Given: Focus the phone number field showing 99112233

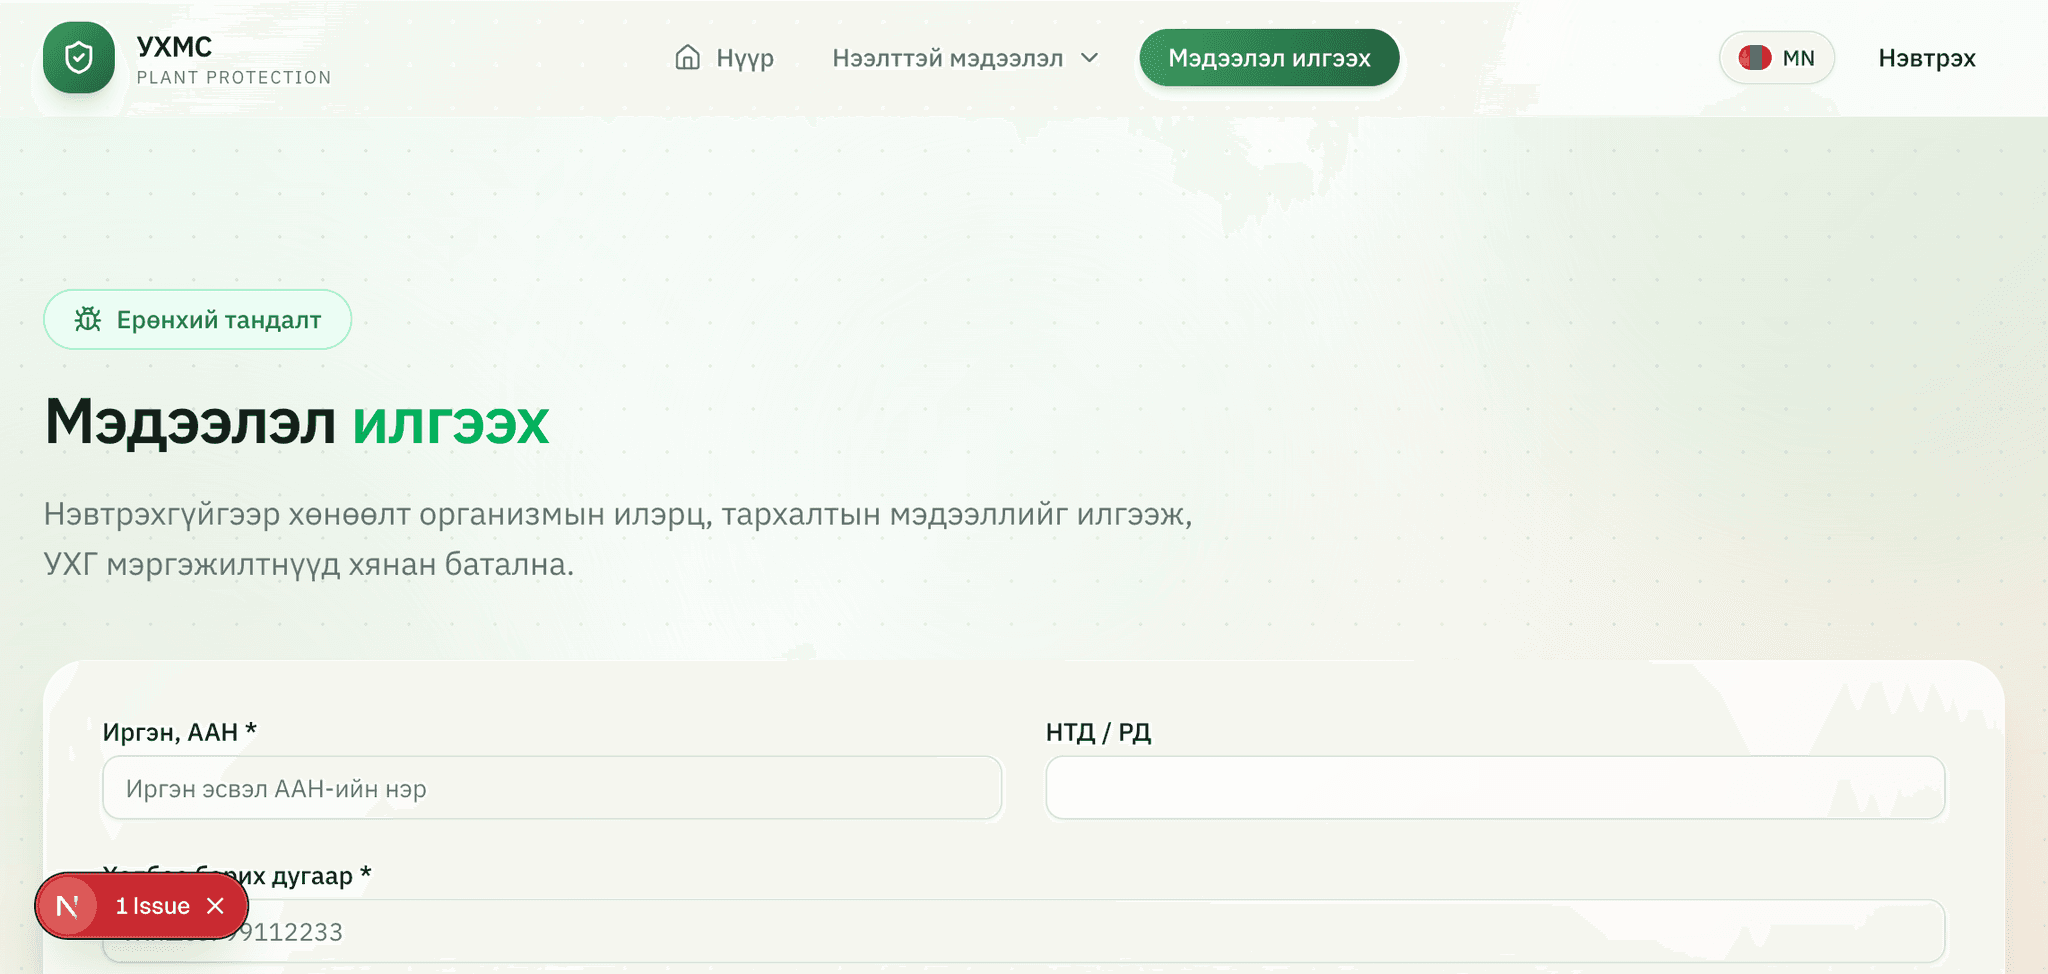Looking at the screenshot, I should 1024,931.
